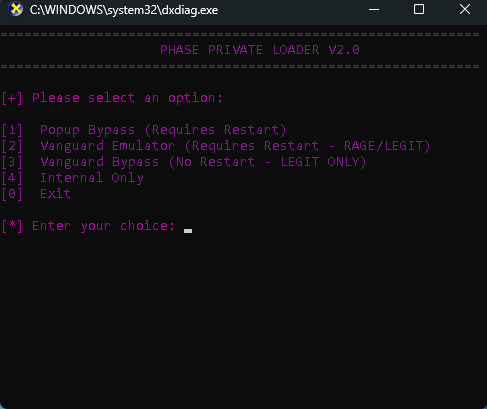This screenshot has height=409, width=487.
Task: Click the [1] option marker
Action: 12,130
